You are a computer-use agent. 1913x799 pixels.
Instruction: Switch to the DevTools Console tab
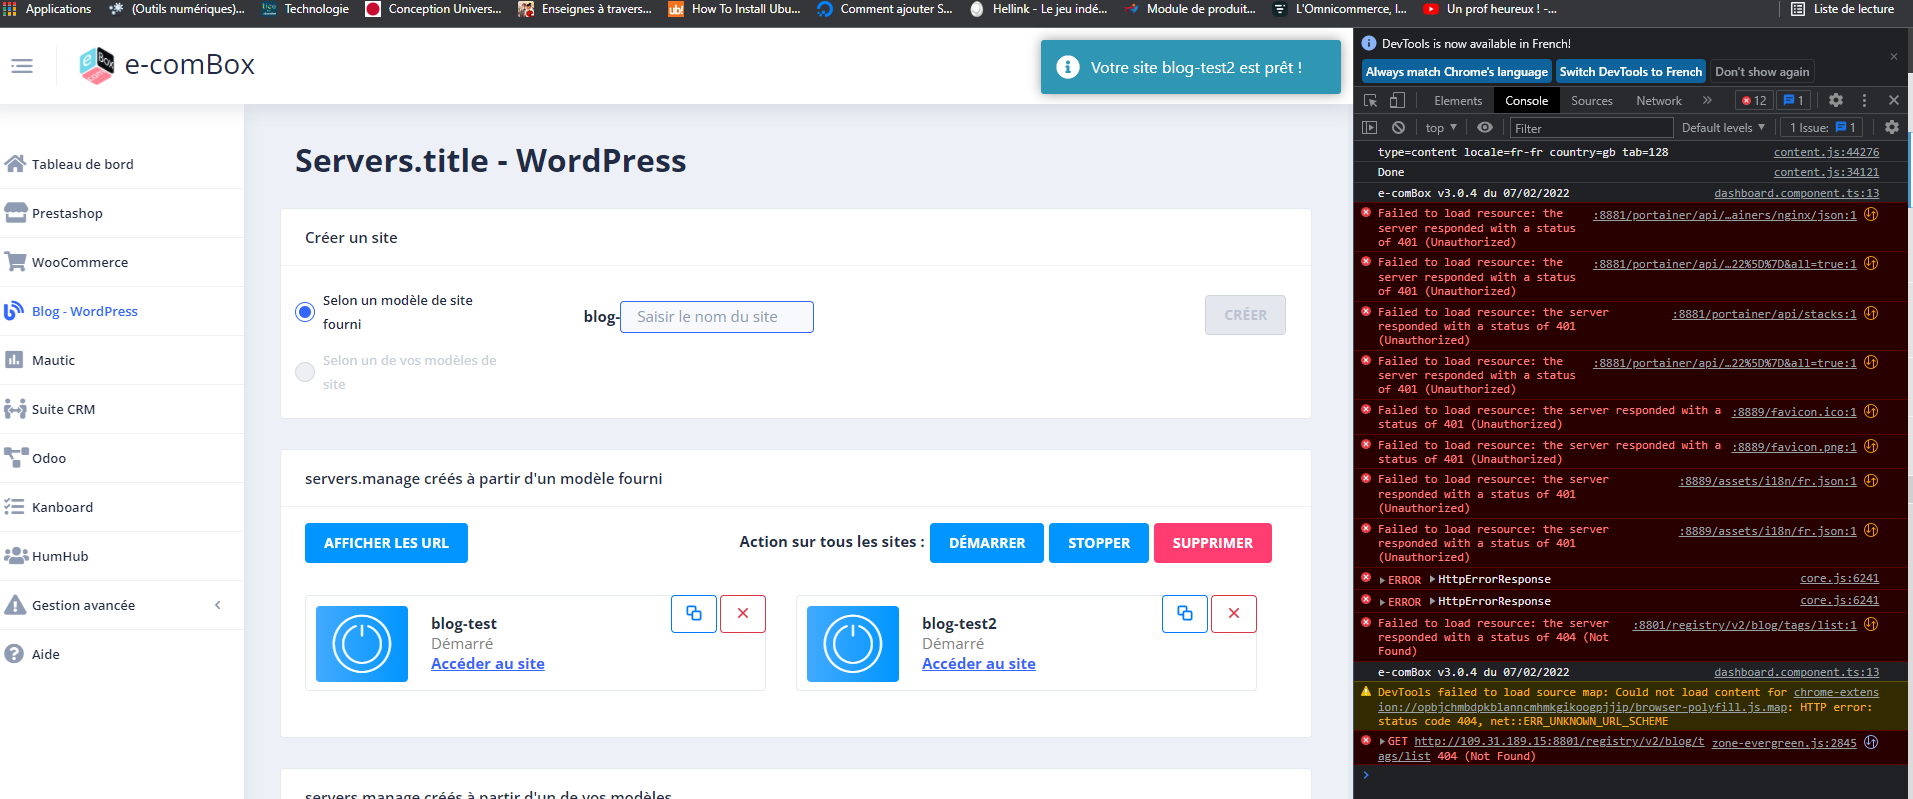[x=1526, y=100]
